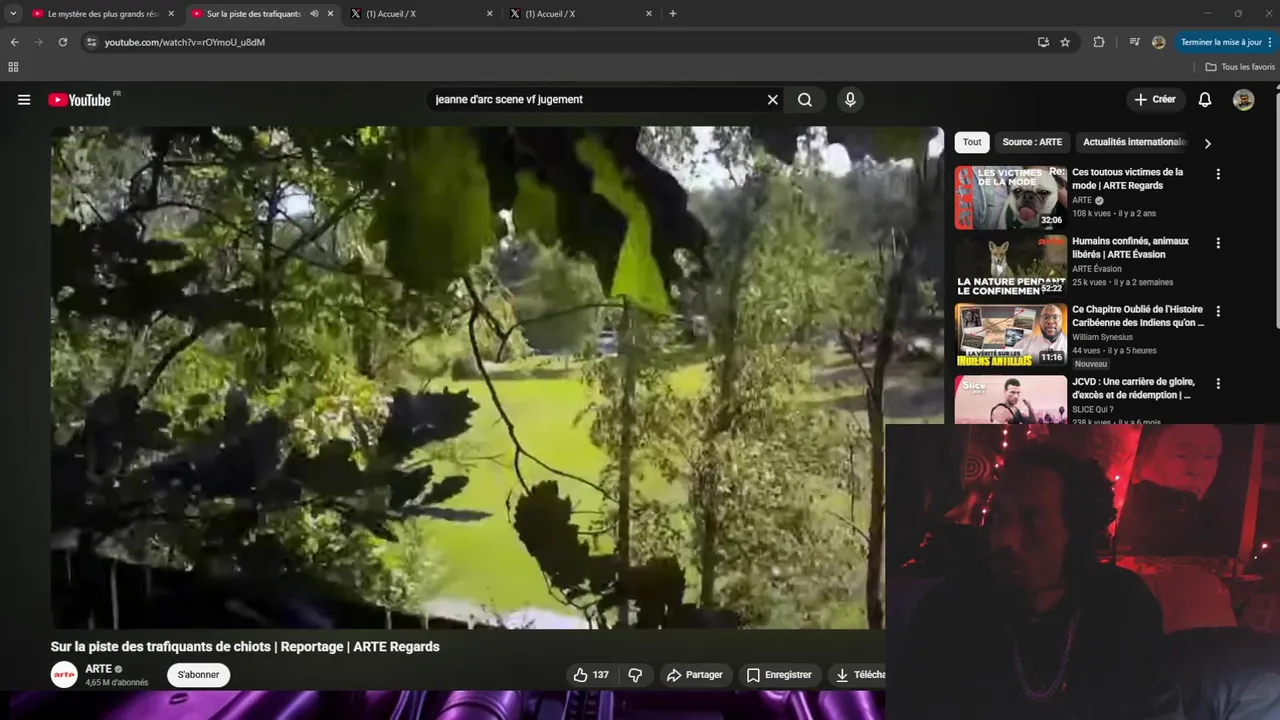View site information icon in address bar
The height and width of the screenshot is (720, 1280).
tap(91, 42)
